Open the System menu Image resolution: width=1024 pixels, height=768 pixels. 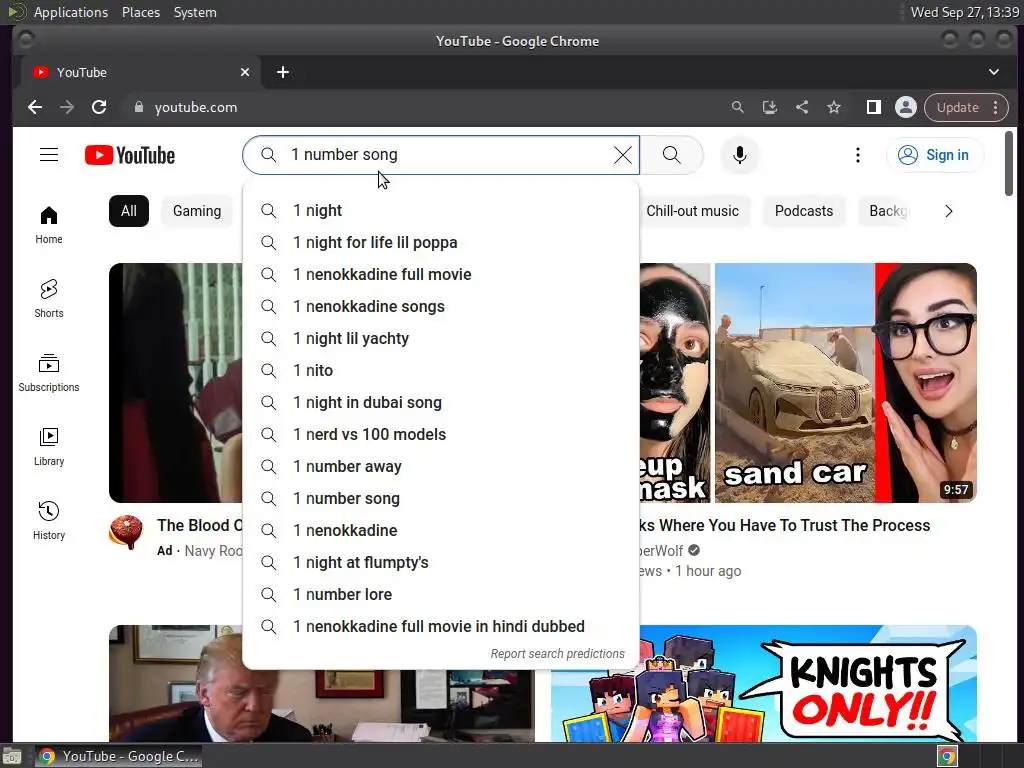click(195, 12)
